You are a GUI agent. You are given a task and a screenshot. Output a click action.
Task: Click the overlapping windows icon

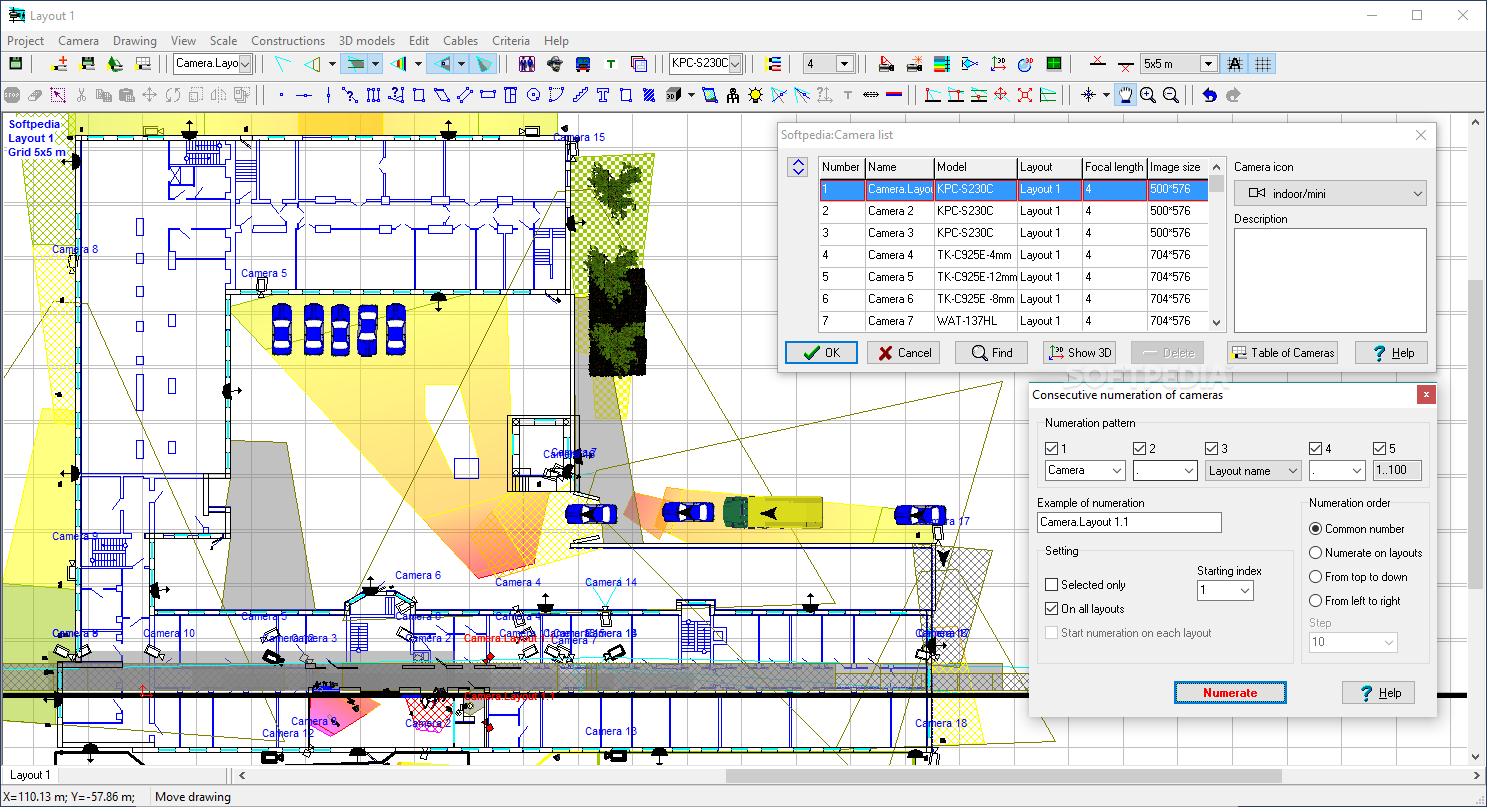(x=639, y=64)
